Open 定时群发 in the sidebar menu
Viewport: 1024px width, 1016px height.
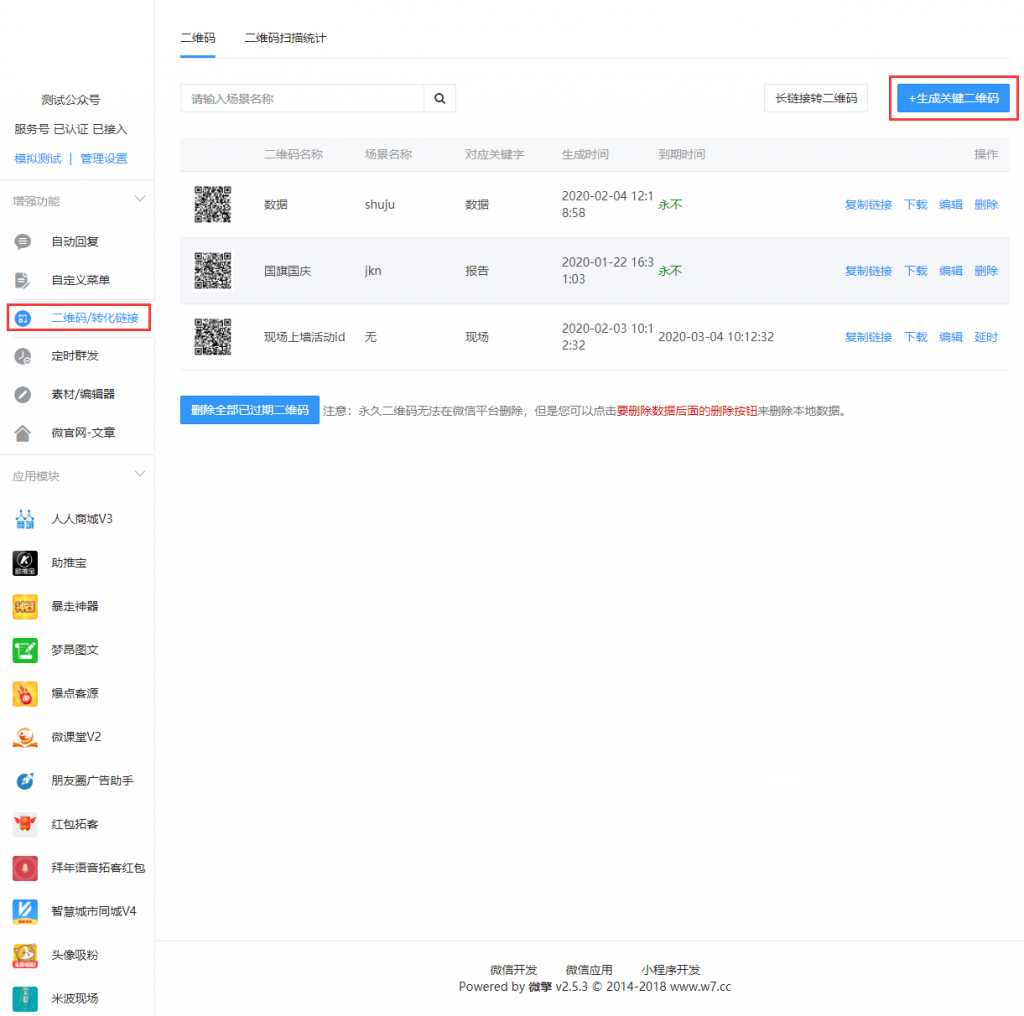(x=75, y=356)
